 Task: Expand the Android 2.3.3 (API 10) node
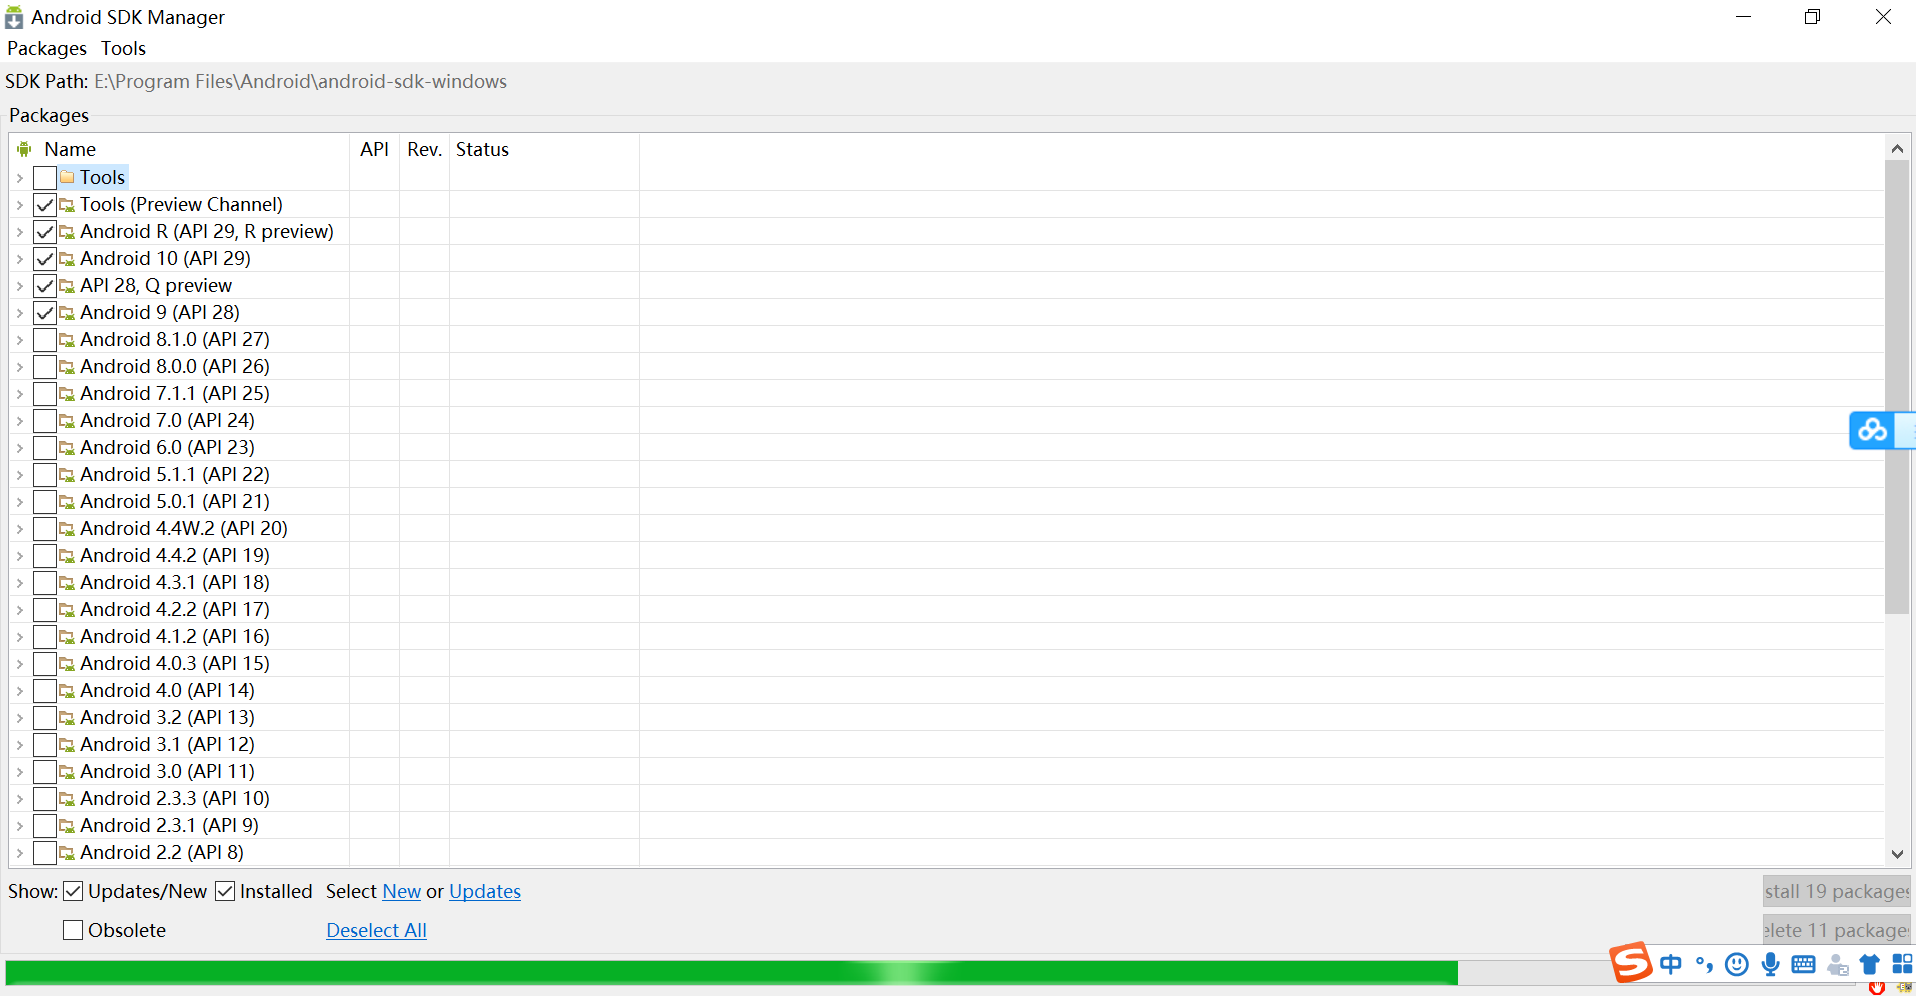coord(19,799)
